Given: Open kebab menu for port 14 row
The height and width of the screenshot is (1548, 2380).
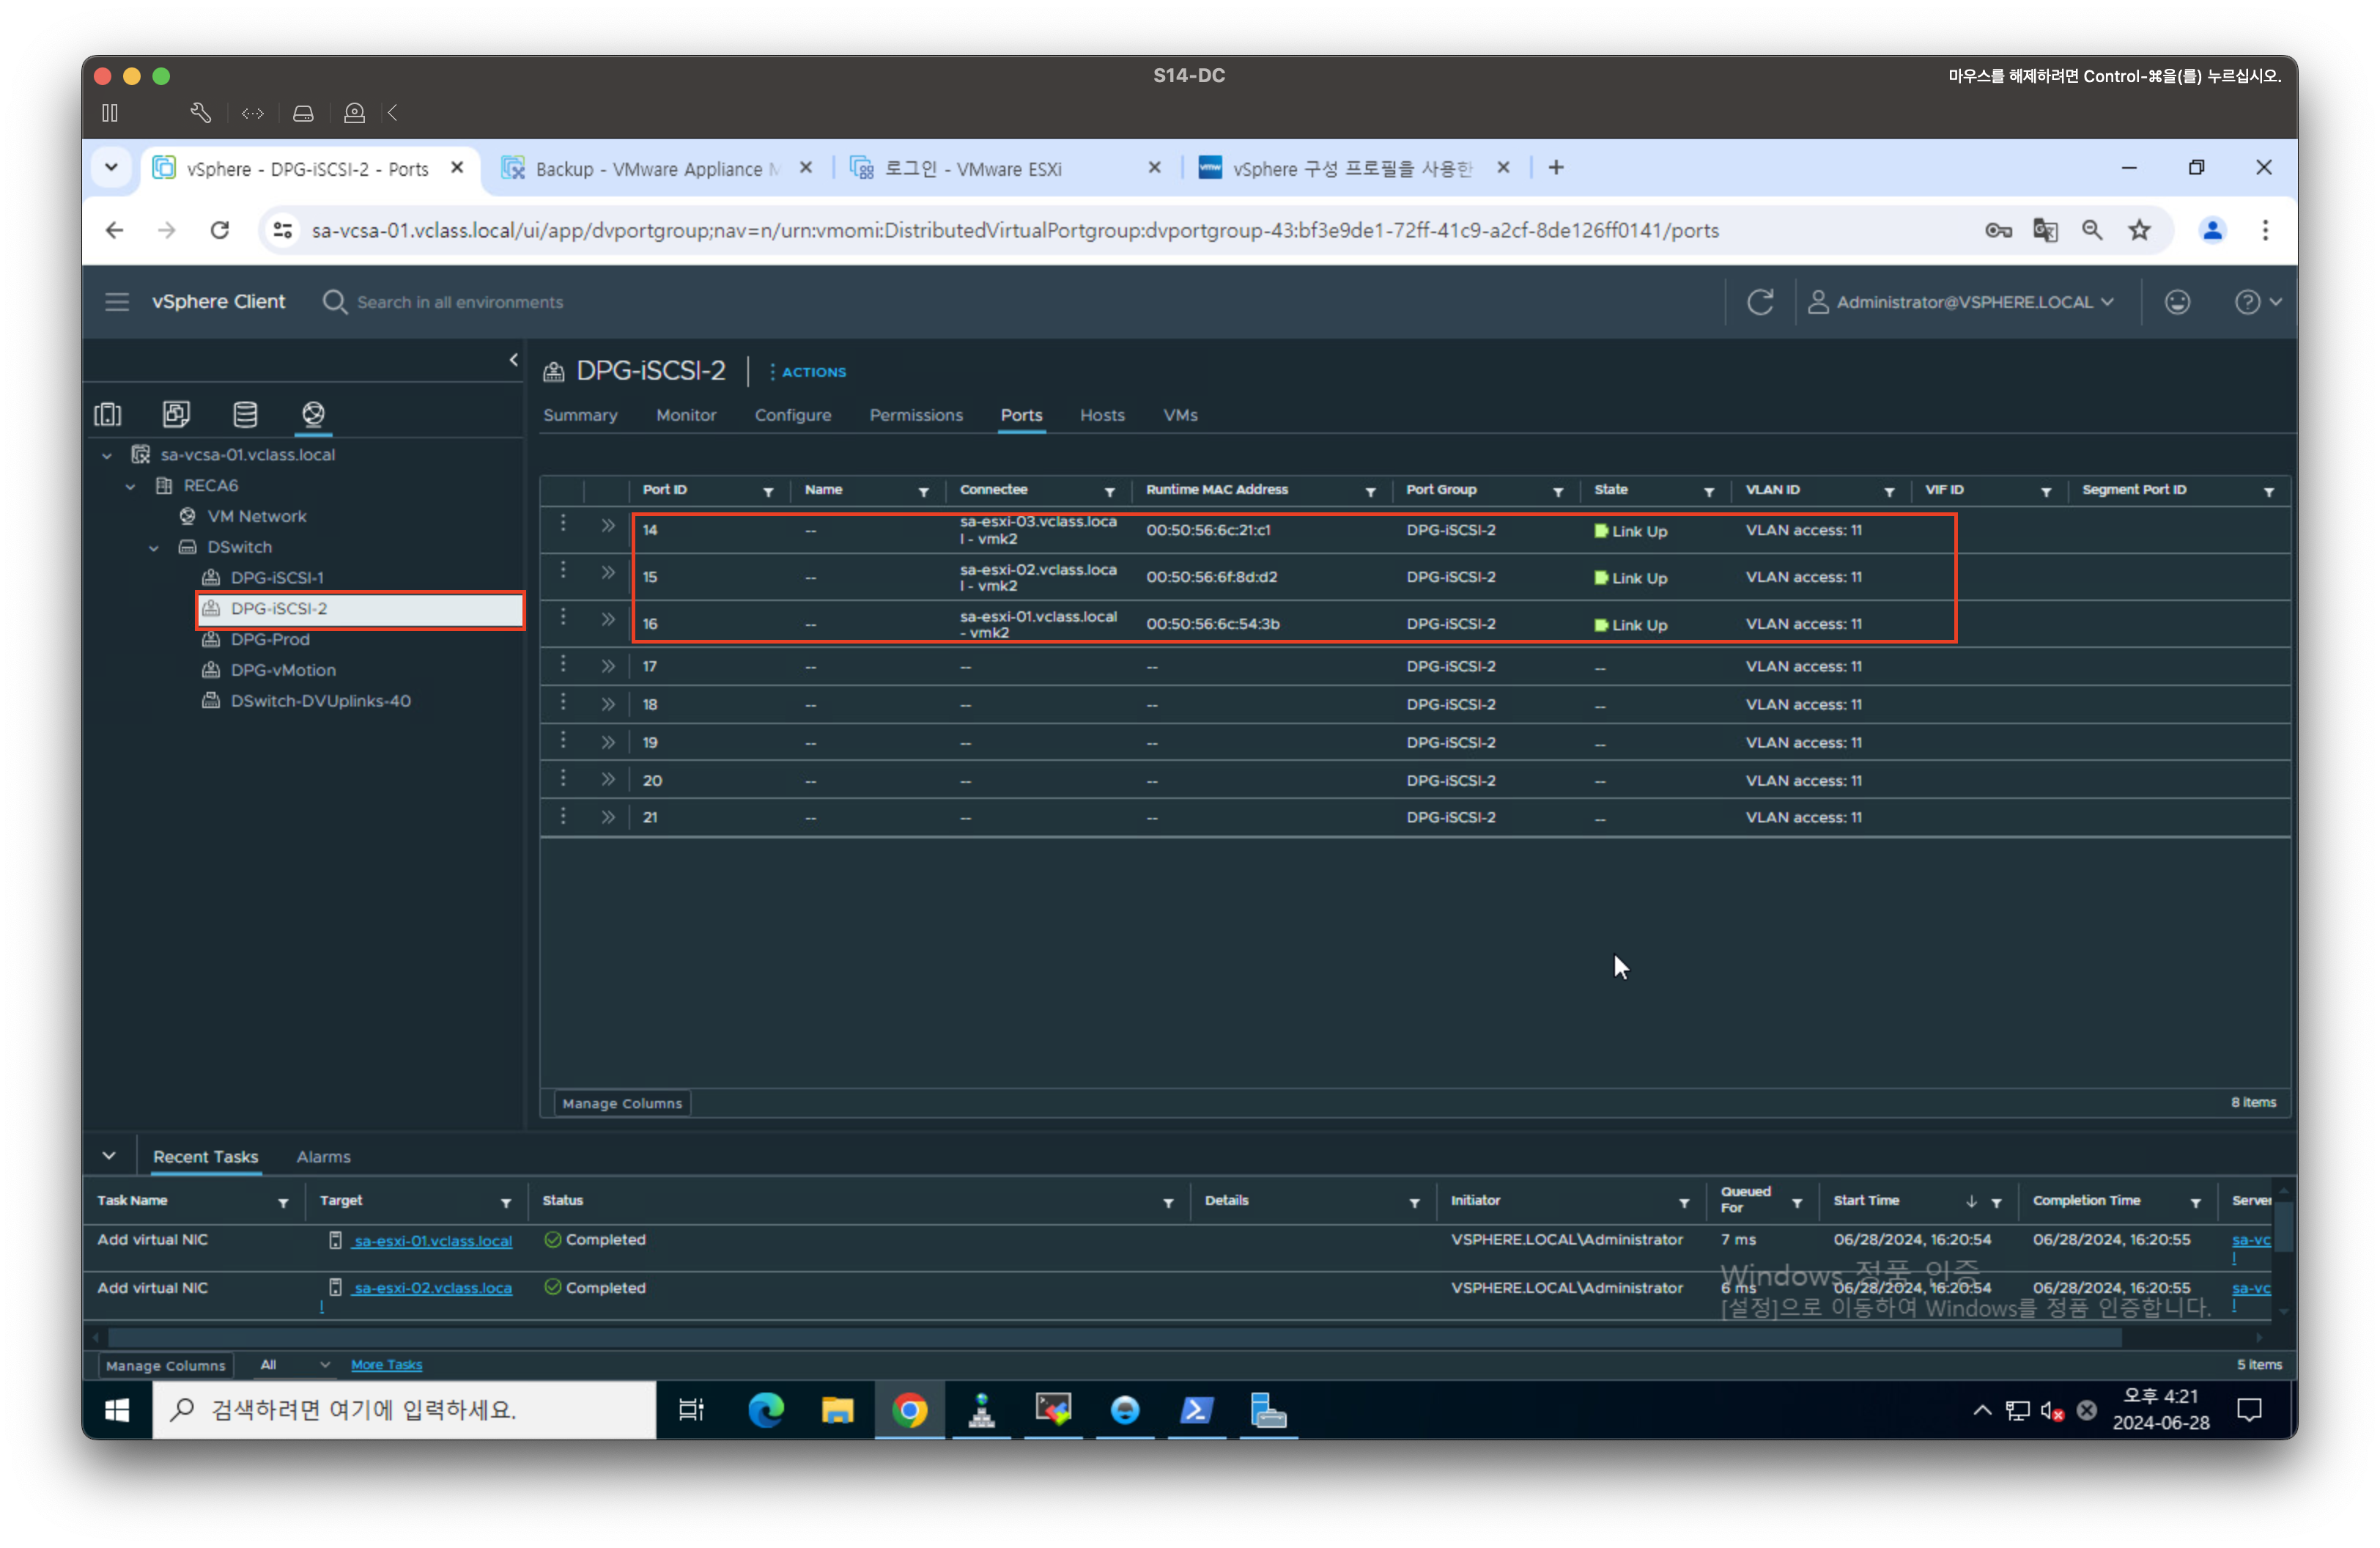Looking at the screenshot, I should pyautogui.click(x=563, y=524).
